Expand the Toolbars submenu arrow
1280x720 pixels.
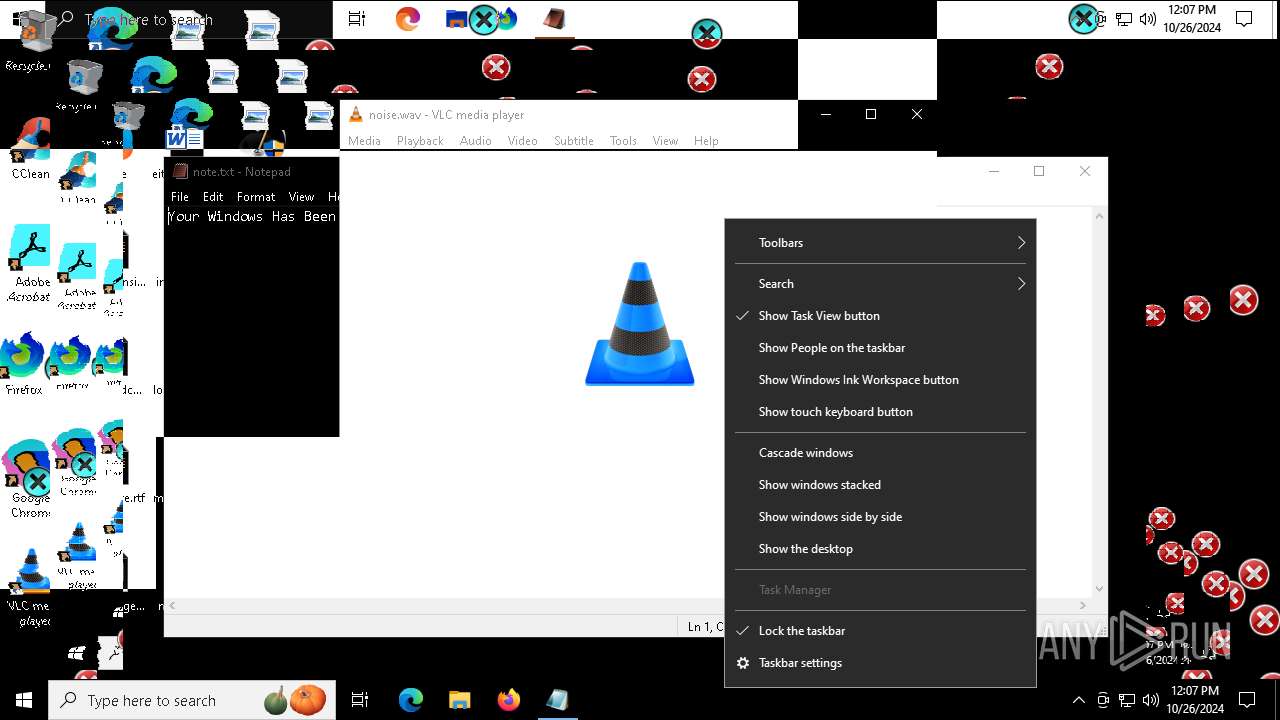click(1021, 243)
